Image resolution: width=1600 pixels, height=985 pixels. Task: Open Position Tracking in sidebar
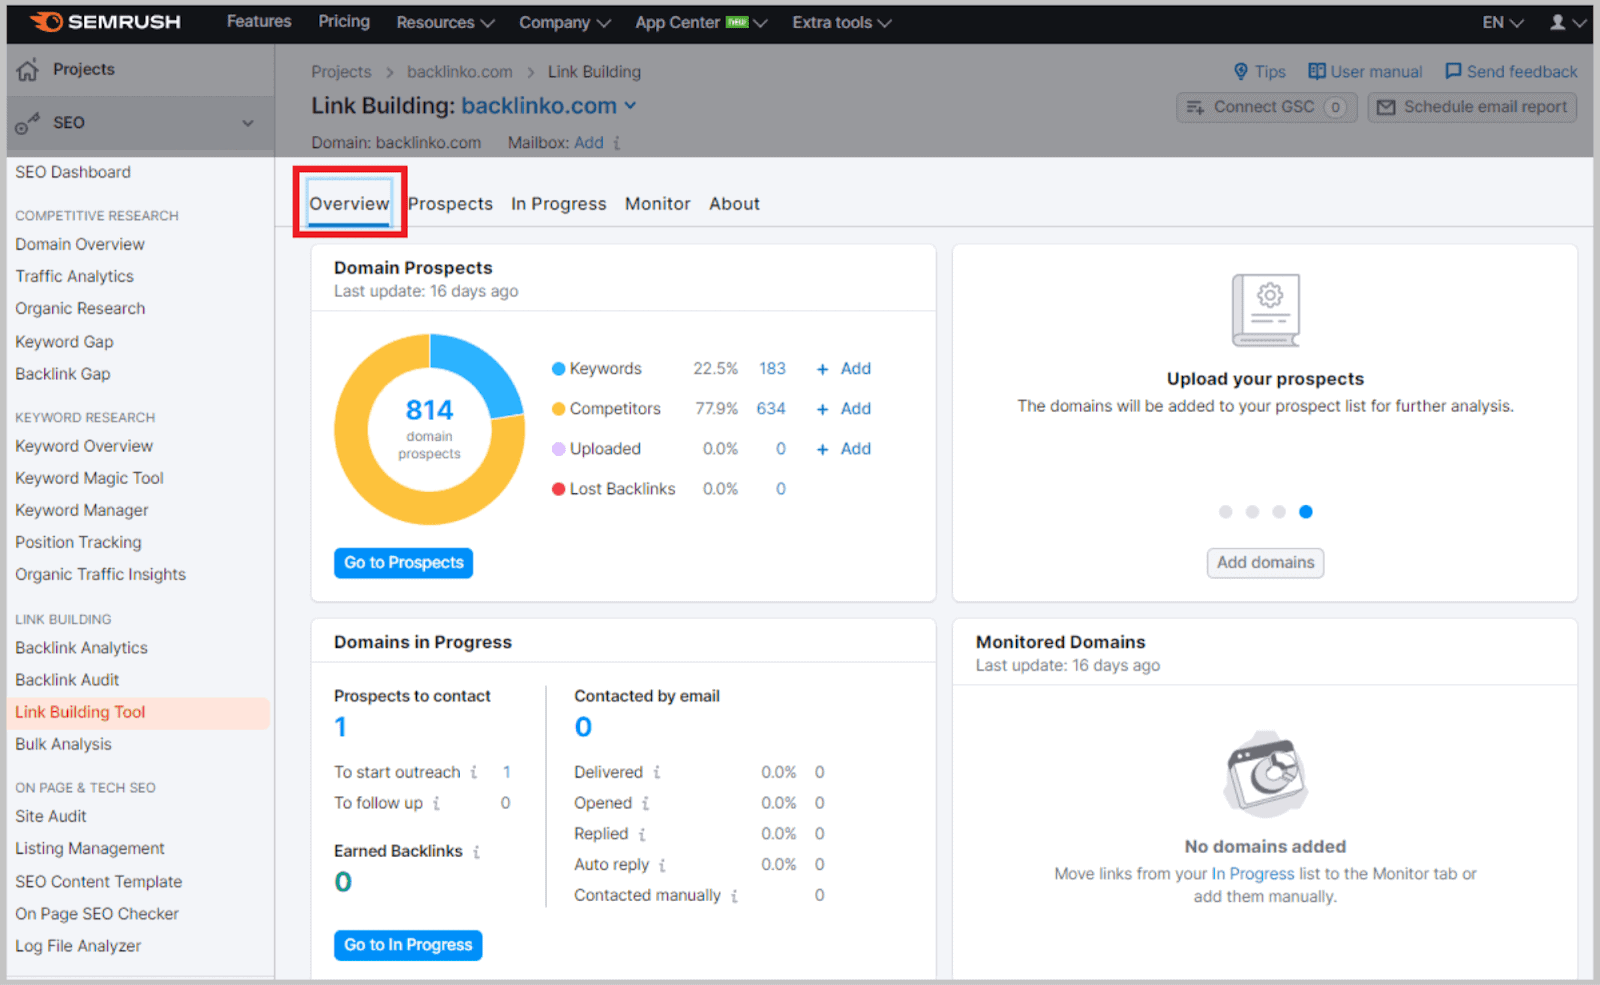78,542
